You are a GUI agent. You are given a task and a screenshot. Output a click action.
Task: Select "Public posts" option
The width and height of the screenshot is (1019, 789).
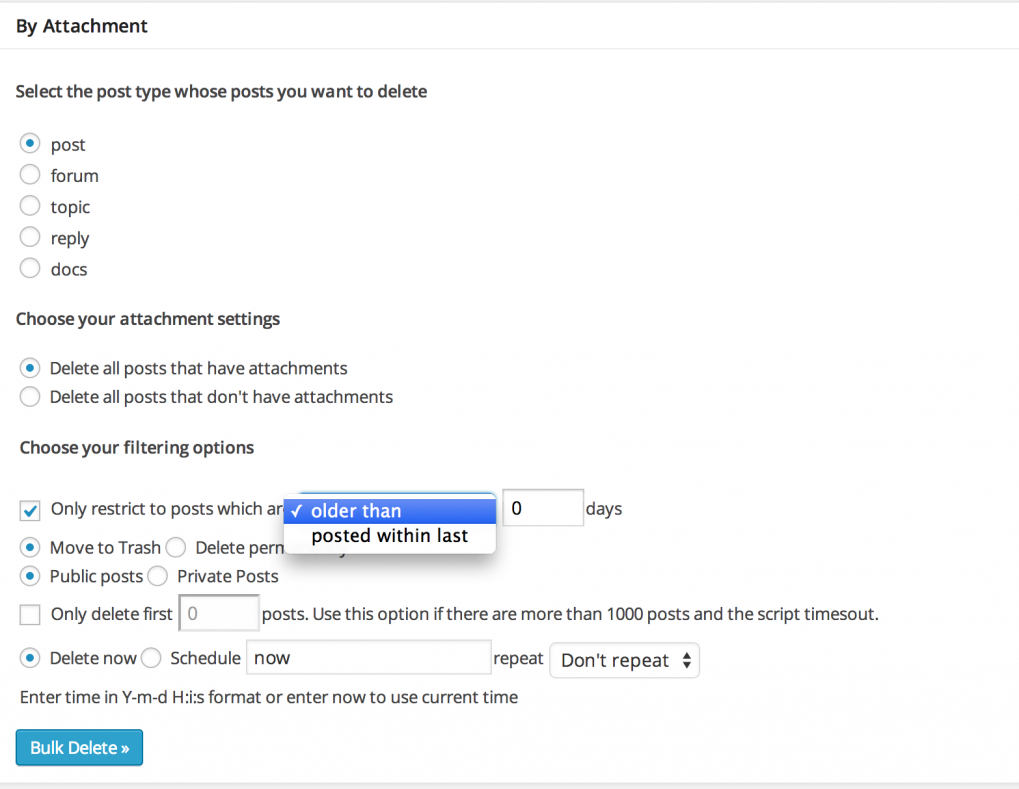[29, 576]
